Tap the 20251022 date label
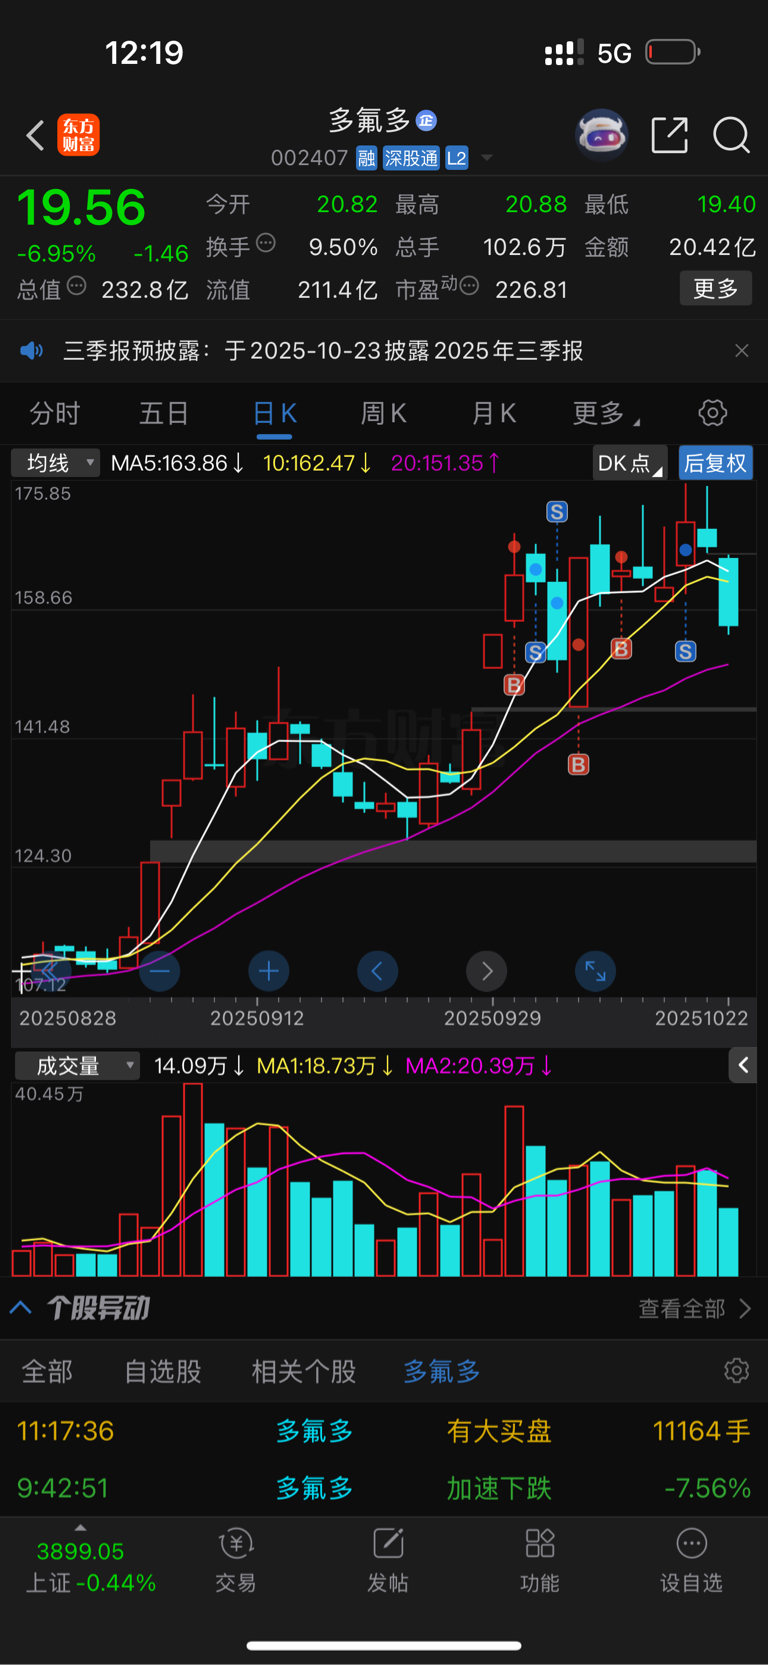The width and height of the screenshot is (768, 1665). click(x=701, y=1018)
